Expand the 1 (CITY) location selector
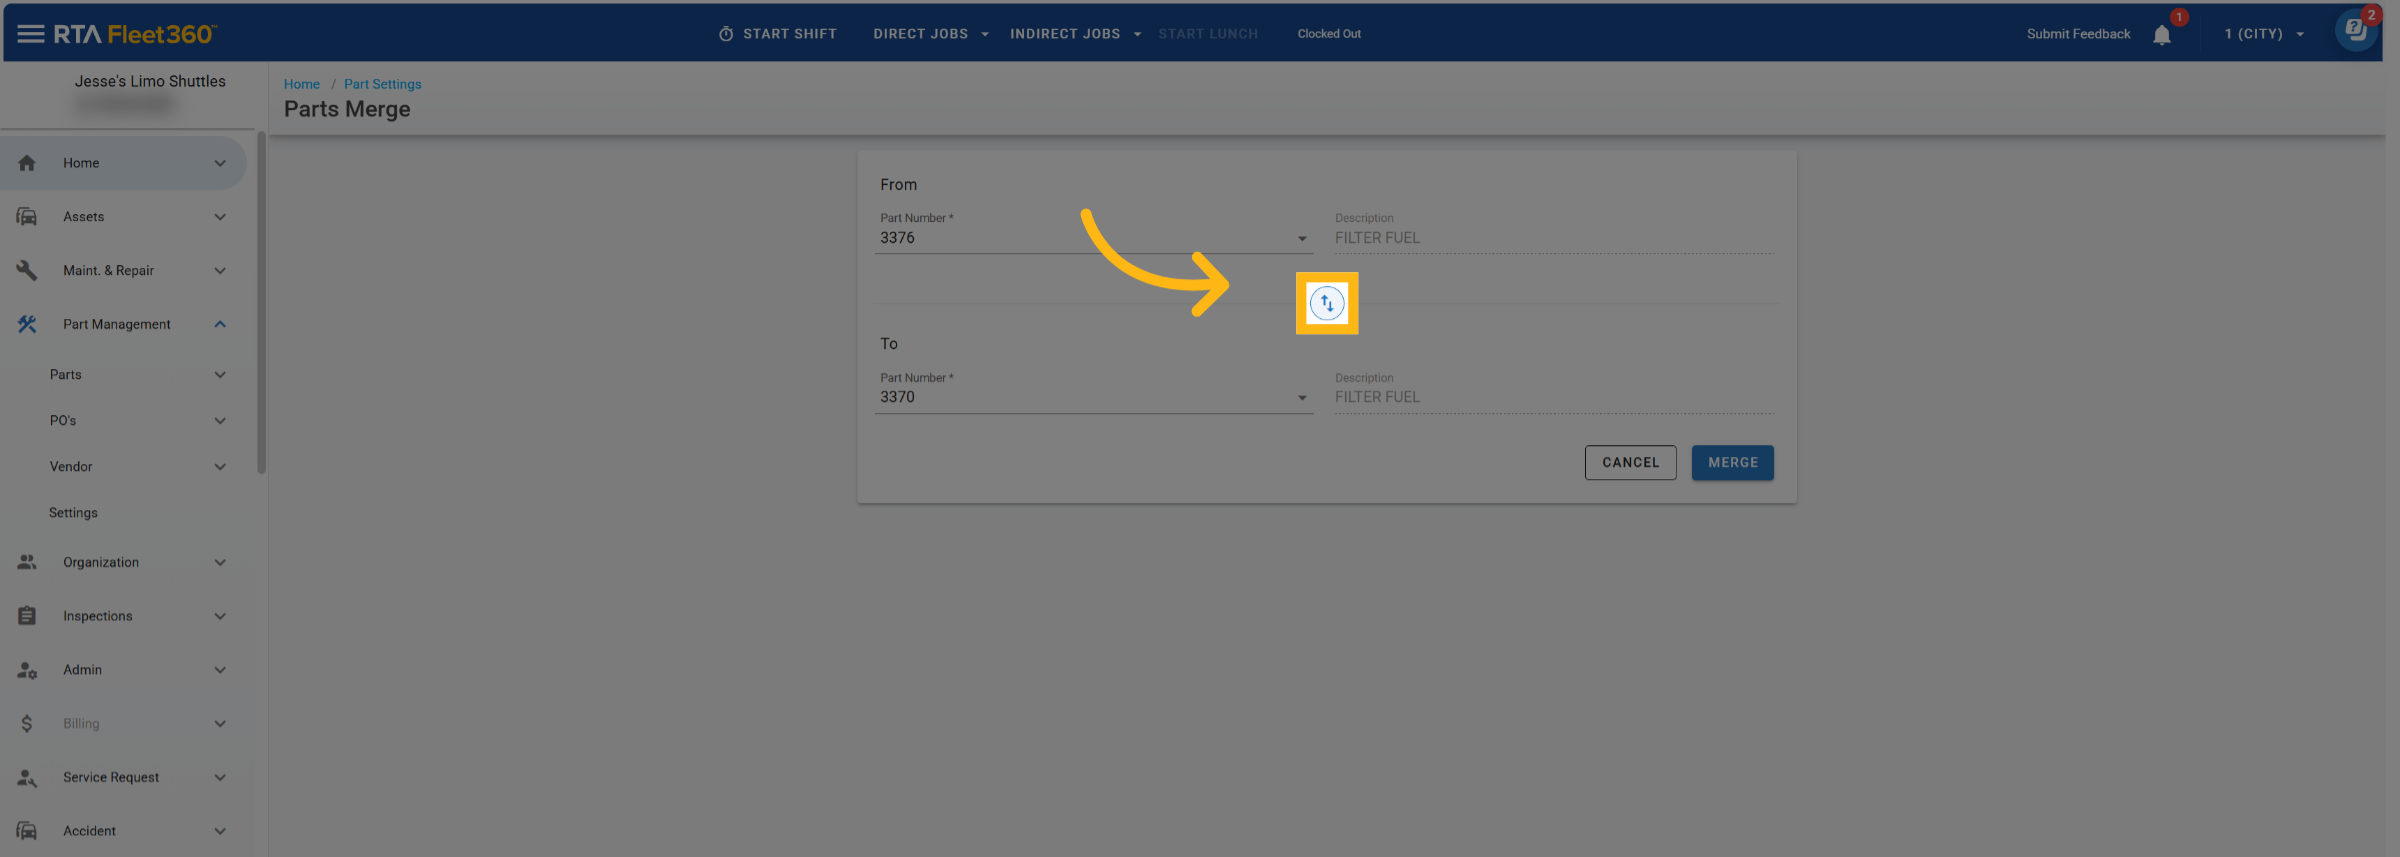This screenshot has width=2400, height=857. (2264, 34)
